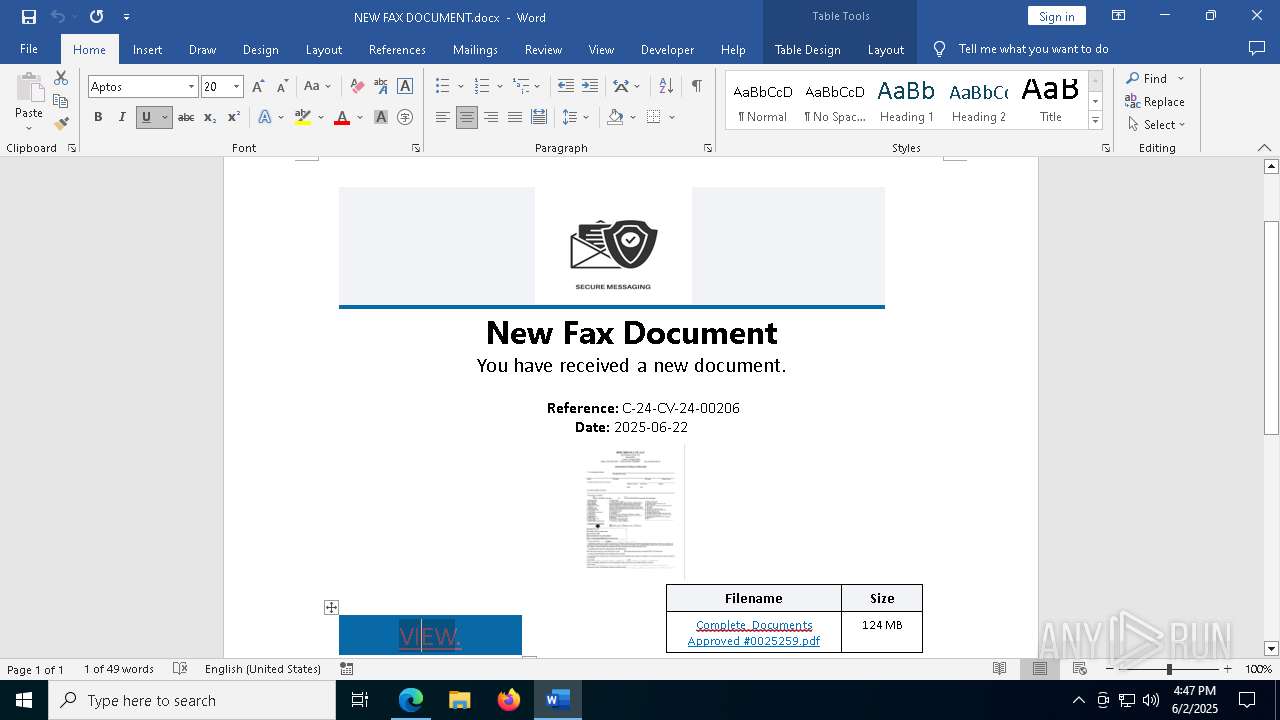Screen dimensions: 1280x720
Task: Click the Copy icon in the Clipboard group
Action: coord(61,101)
